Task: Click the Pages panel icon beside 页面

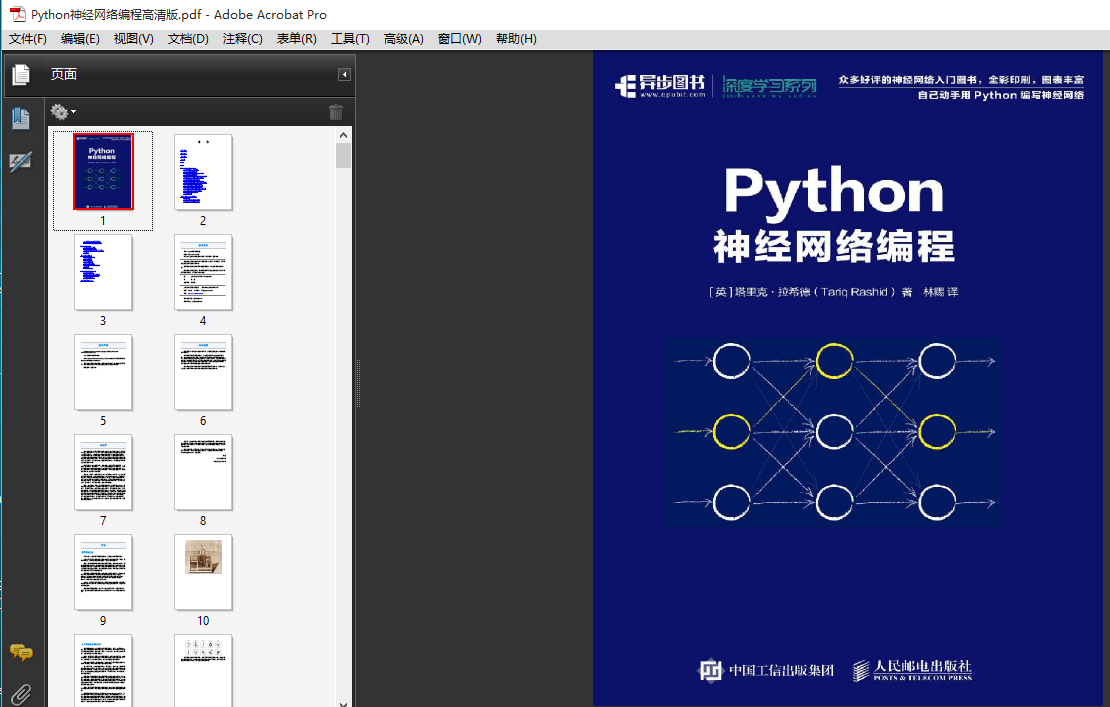Action: tap(21, 74)
